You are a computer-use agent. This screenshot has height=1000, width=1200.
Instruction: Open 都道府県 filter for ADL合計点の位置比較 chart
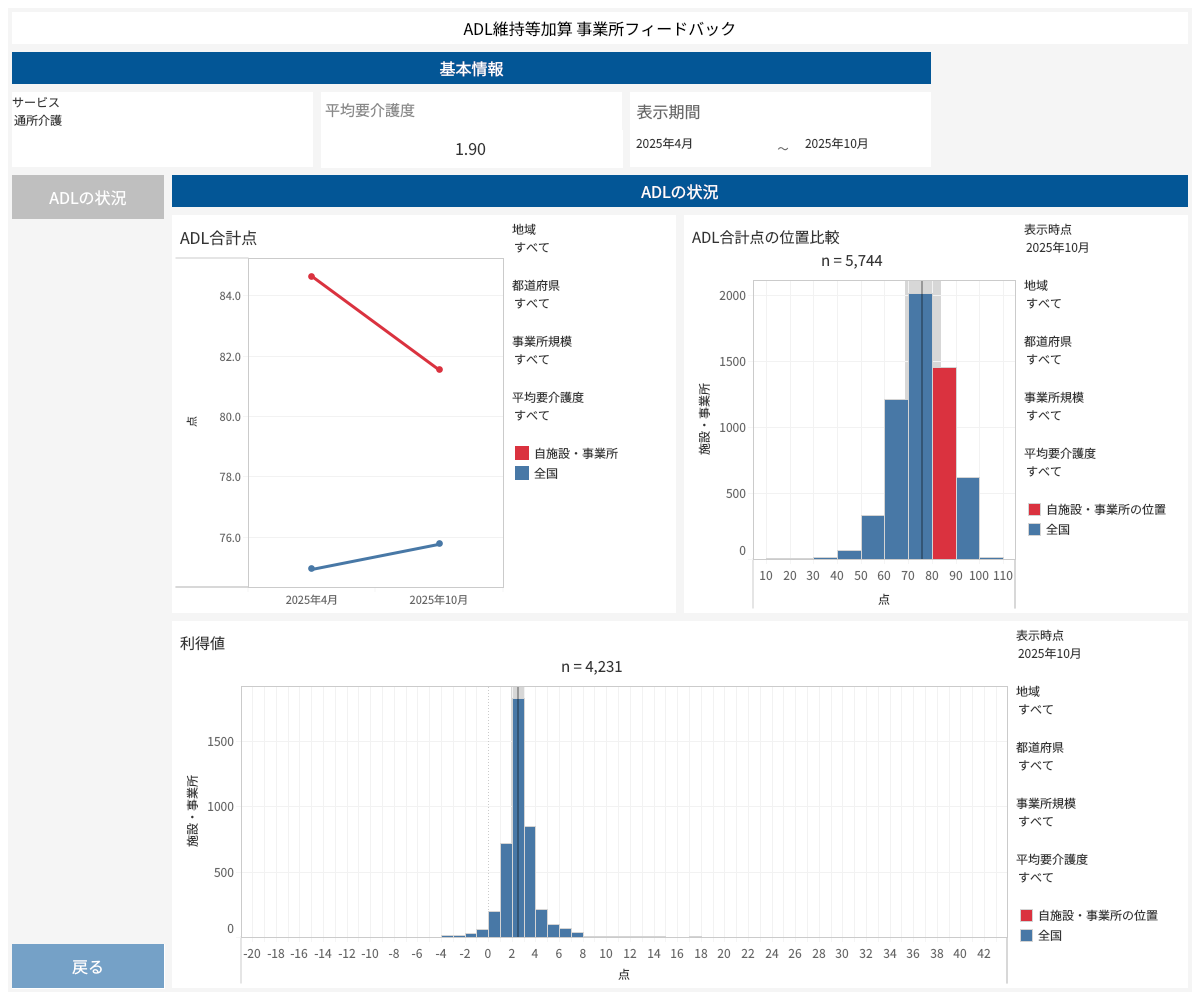pyautogui.click(x=1044, y=359)
